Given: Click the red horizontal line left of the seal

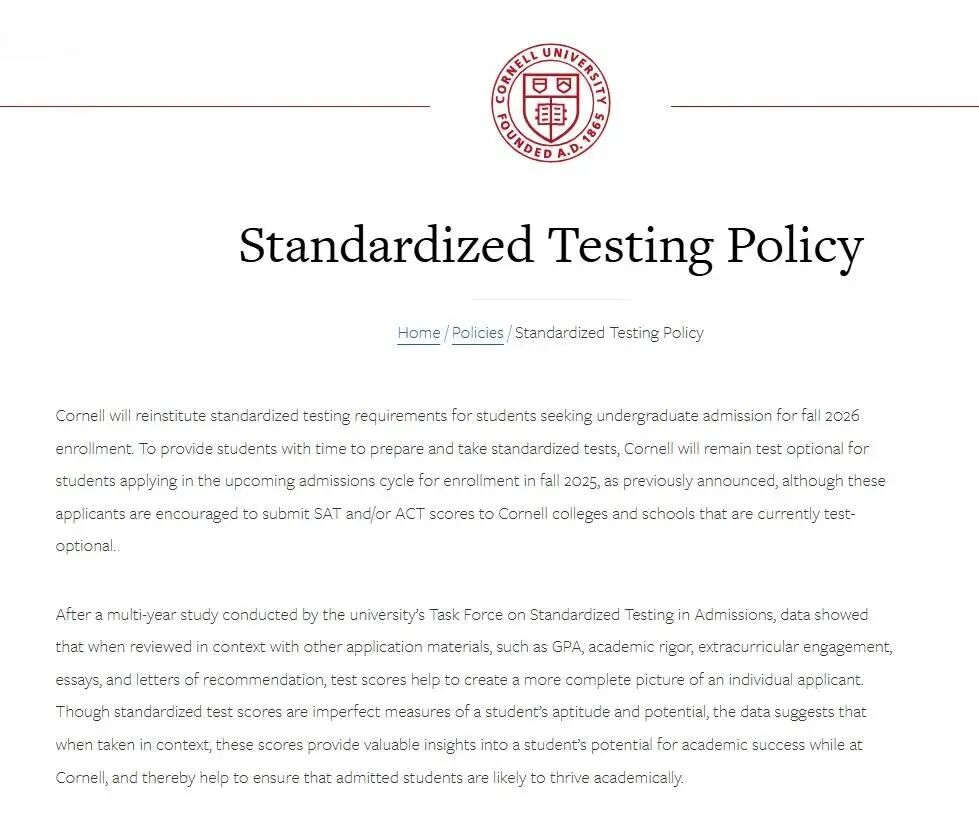Looking at the screenshot, I should pos(215,106).
